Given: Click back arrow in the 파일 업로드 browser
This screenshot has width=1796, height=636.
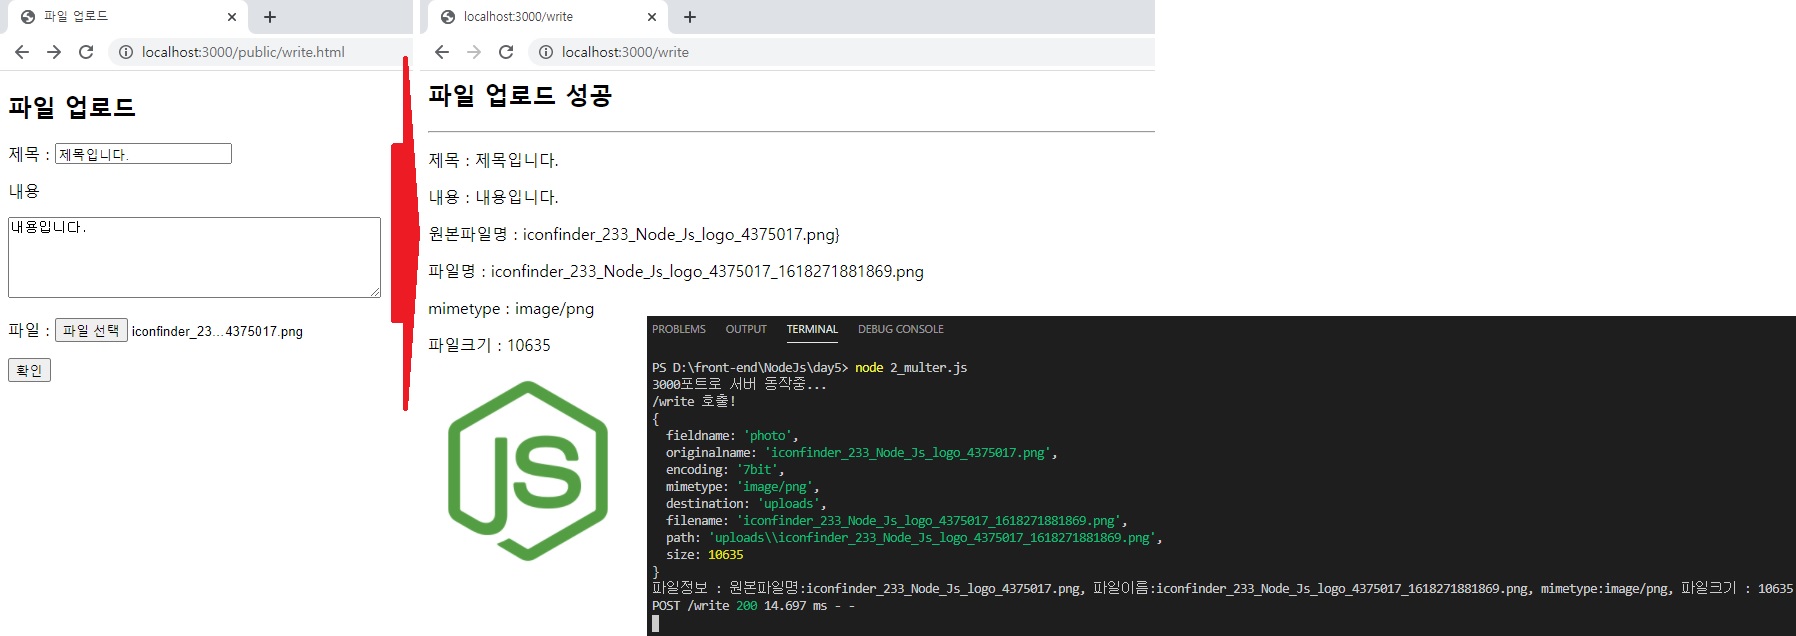Looking at the screenshot, I should pyautogui.click(x=22, y=52).
